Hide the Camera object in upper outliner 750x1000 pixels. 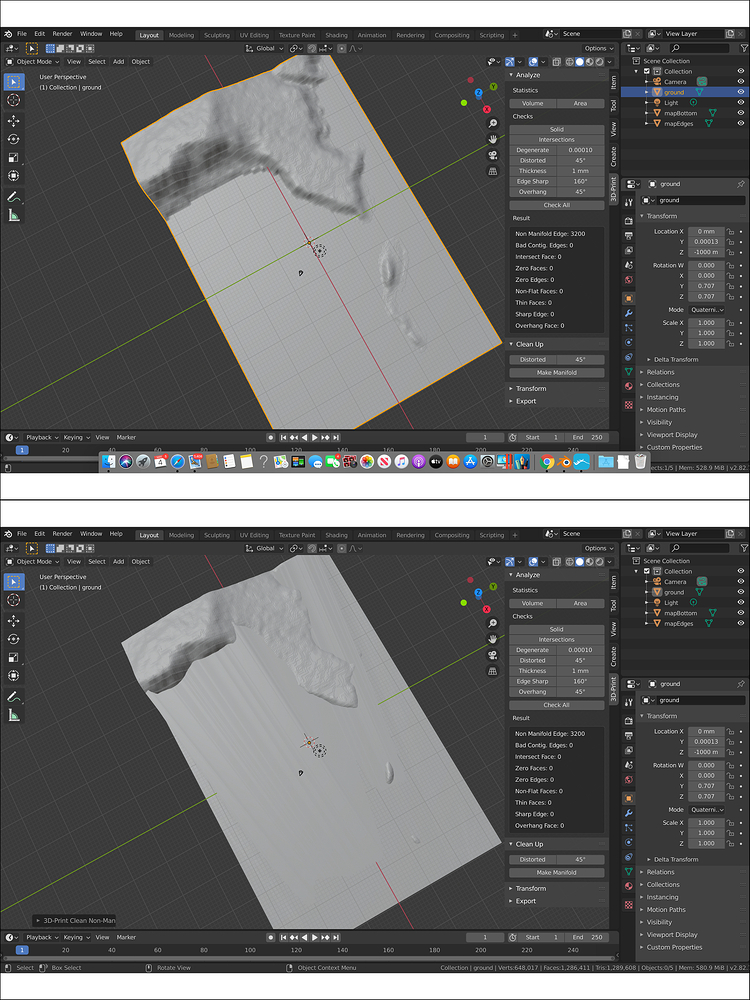(x=741, y=82)
